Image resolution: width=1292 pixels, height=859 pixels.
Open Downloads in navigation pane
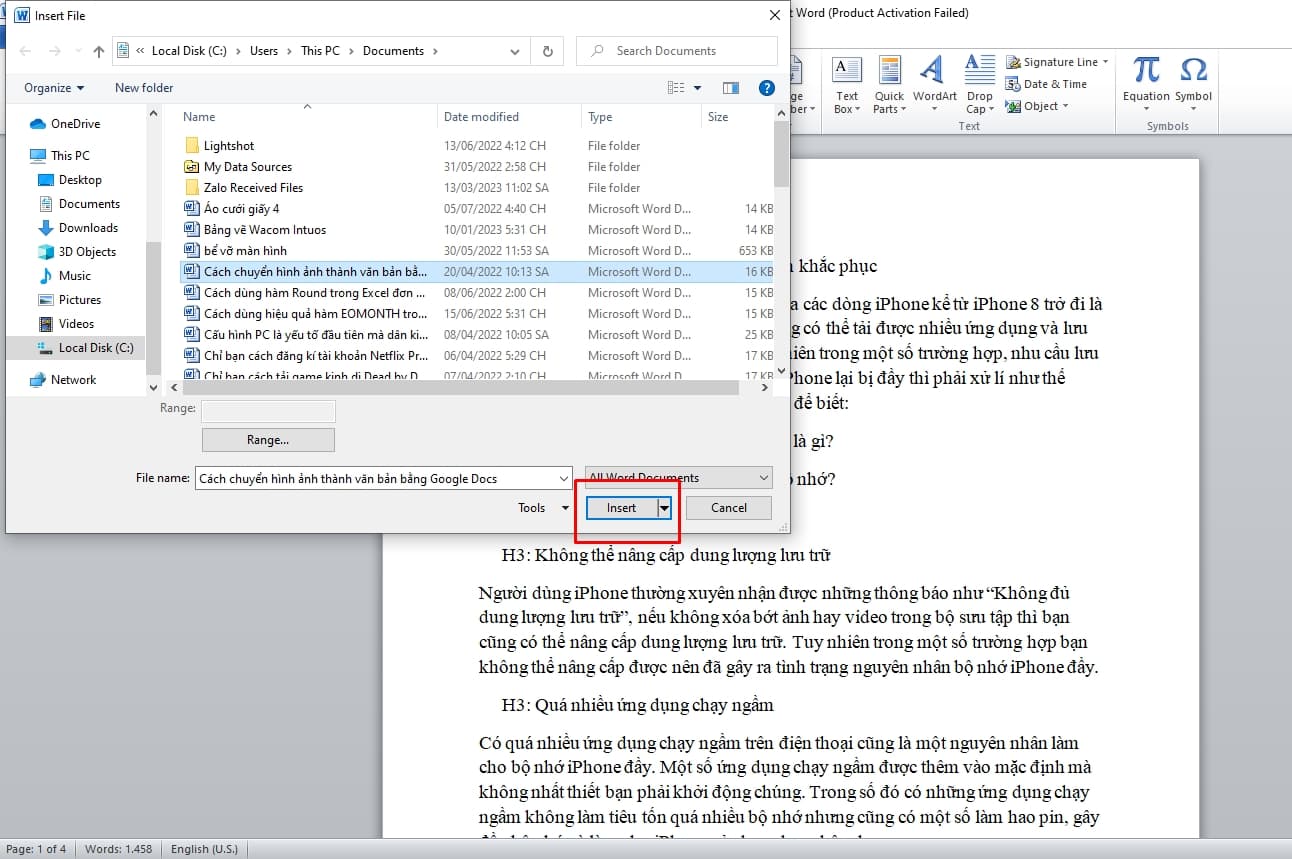(78, 228)
